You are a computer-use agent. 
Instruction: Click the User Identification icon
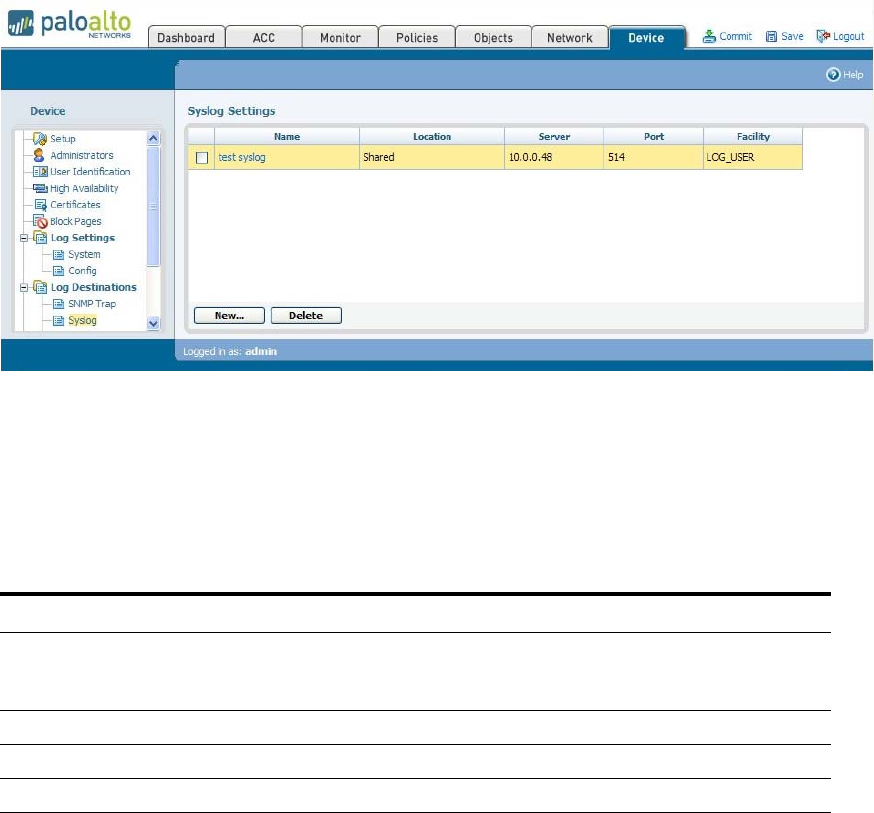(40, 172)
